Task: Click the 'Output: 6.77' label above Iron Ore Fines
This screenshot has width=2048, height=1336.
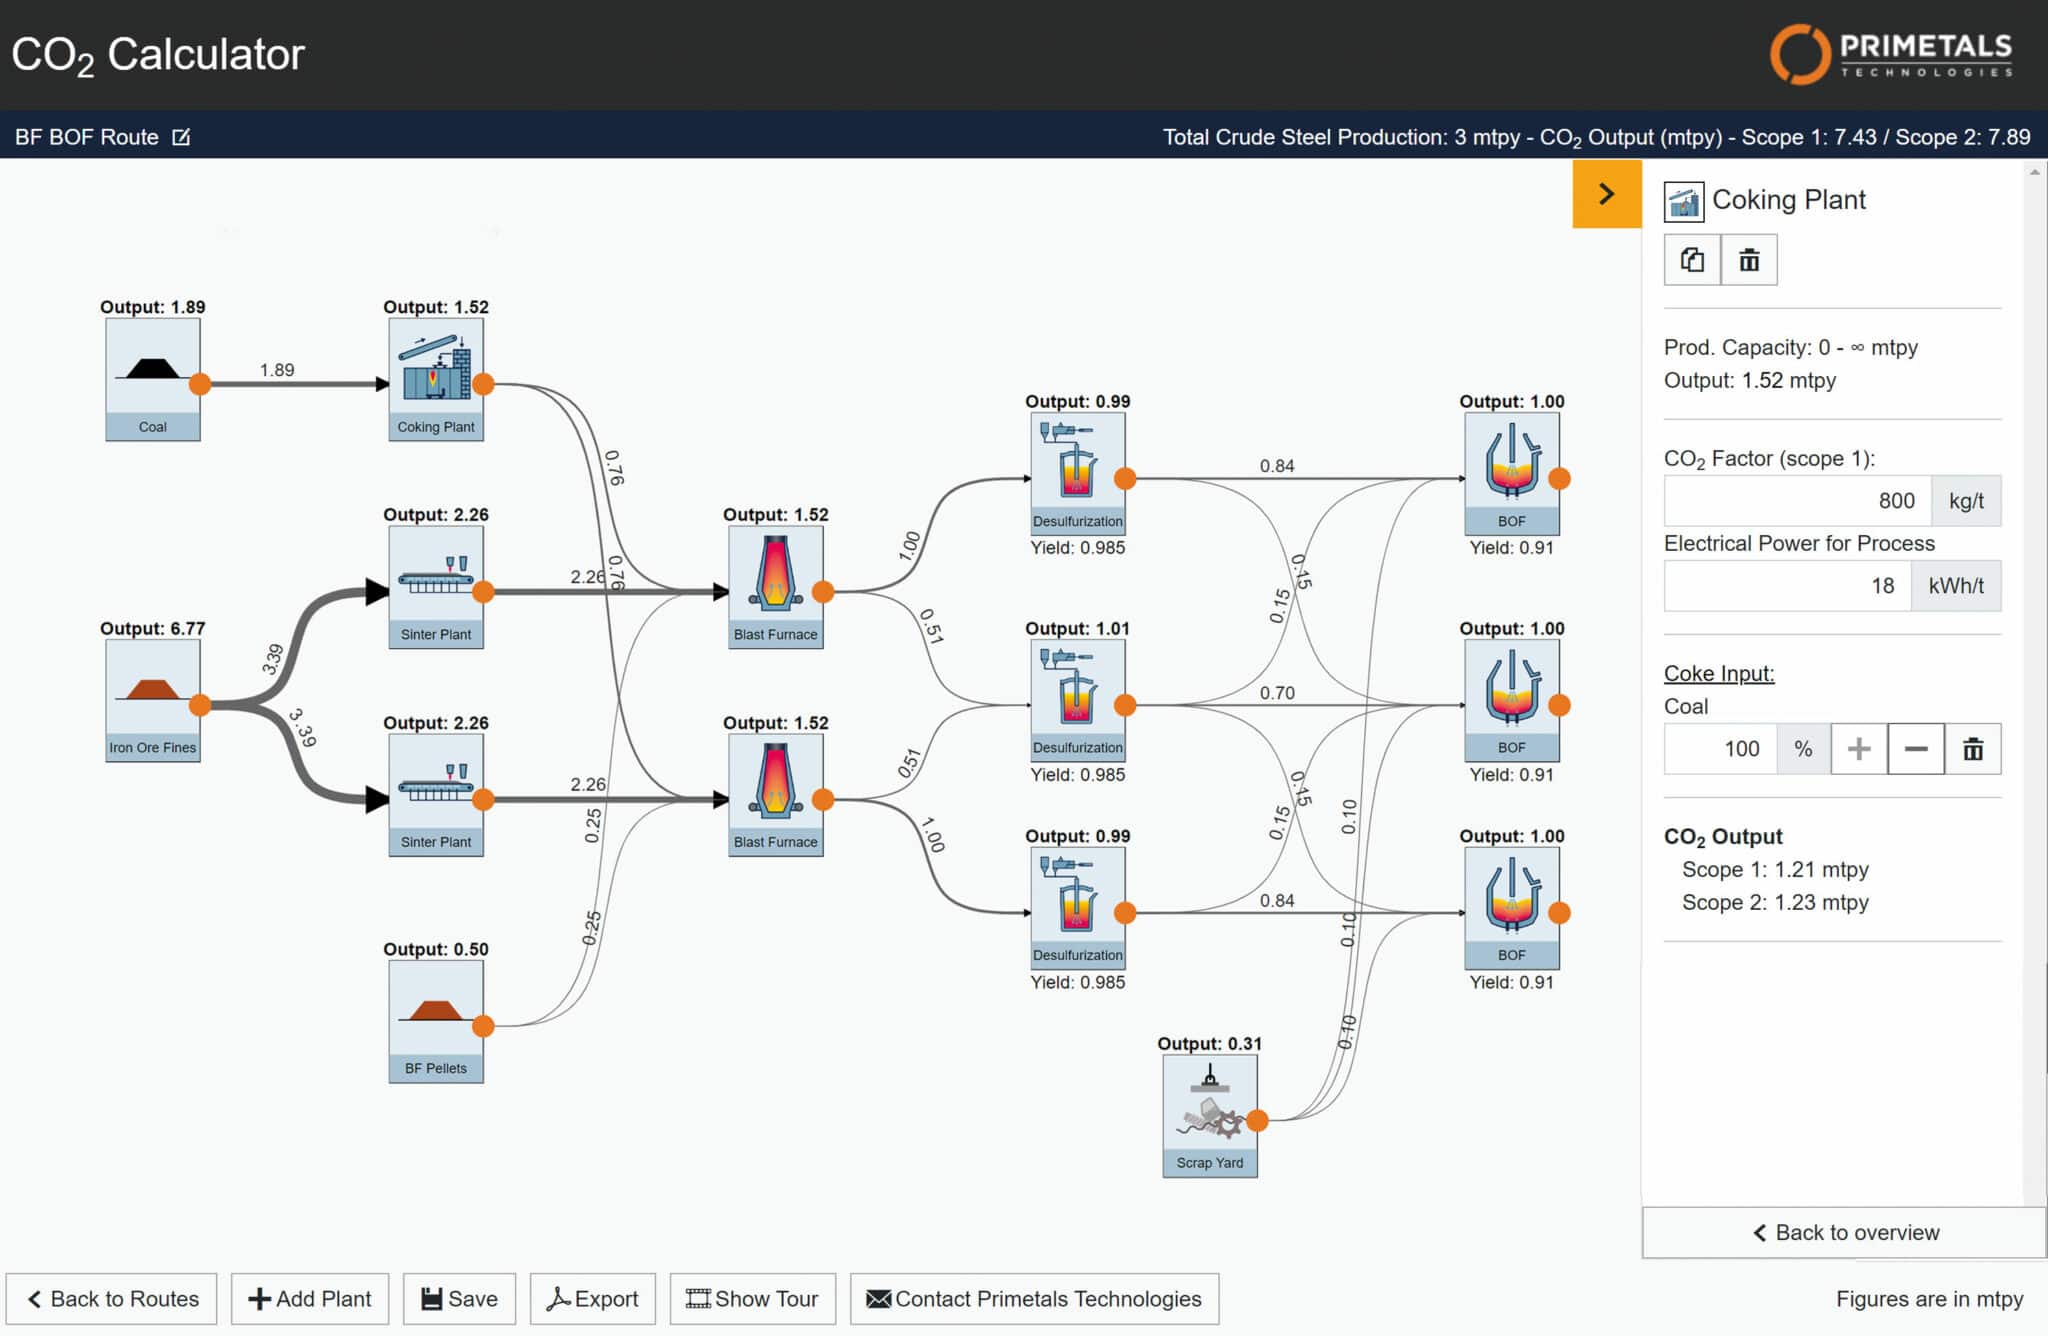Action: tap(153, 628)
